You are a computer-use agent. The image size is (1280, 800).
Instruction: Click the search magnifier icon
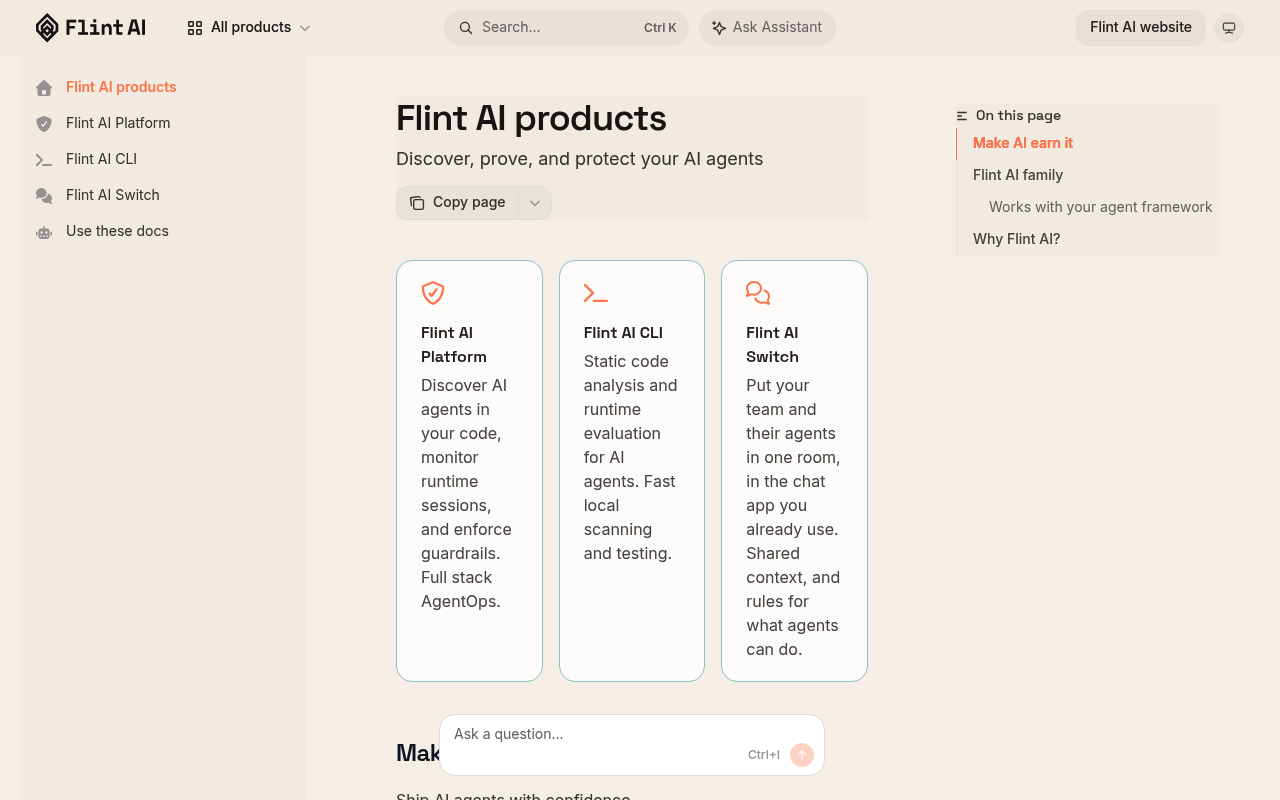click(466, 28)
